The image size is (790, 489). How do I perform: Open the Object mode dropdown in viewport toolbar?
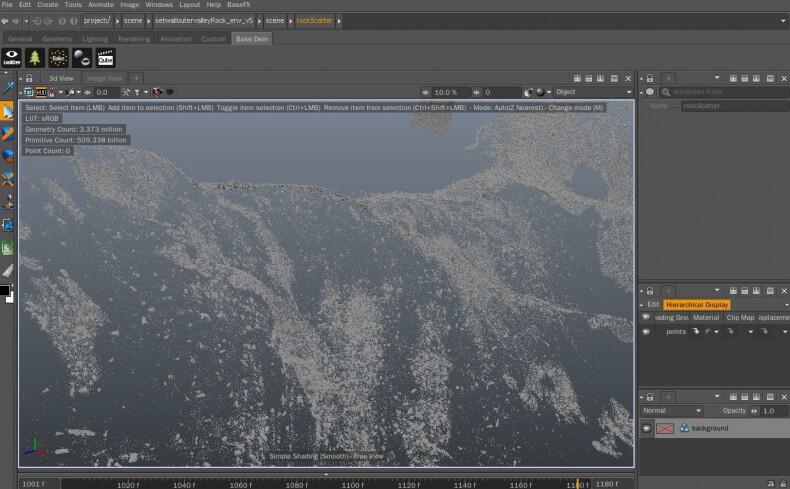(x=592, y=92)
